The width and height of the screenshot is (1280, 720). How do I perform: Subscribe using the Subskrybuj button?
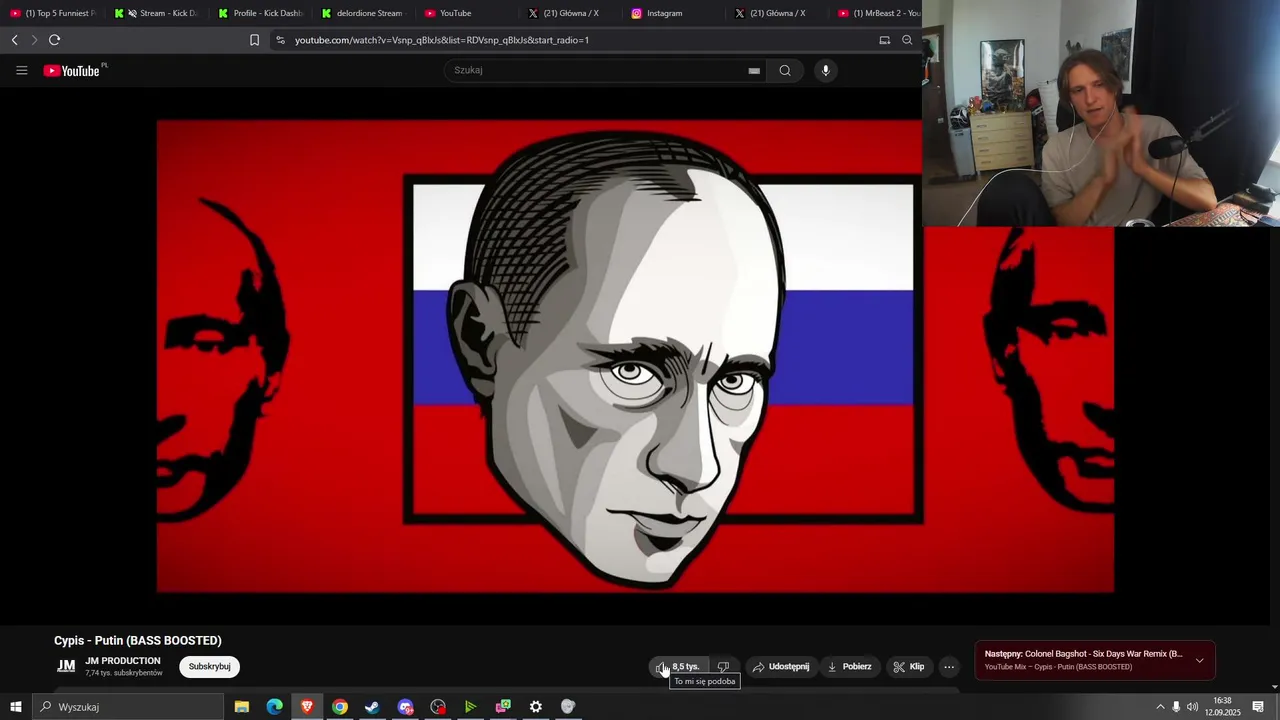pos(210,667)
